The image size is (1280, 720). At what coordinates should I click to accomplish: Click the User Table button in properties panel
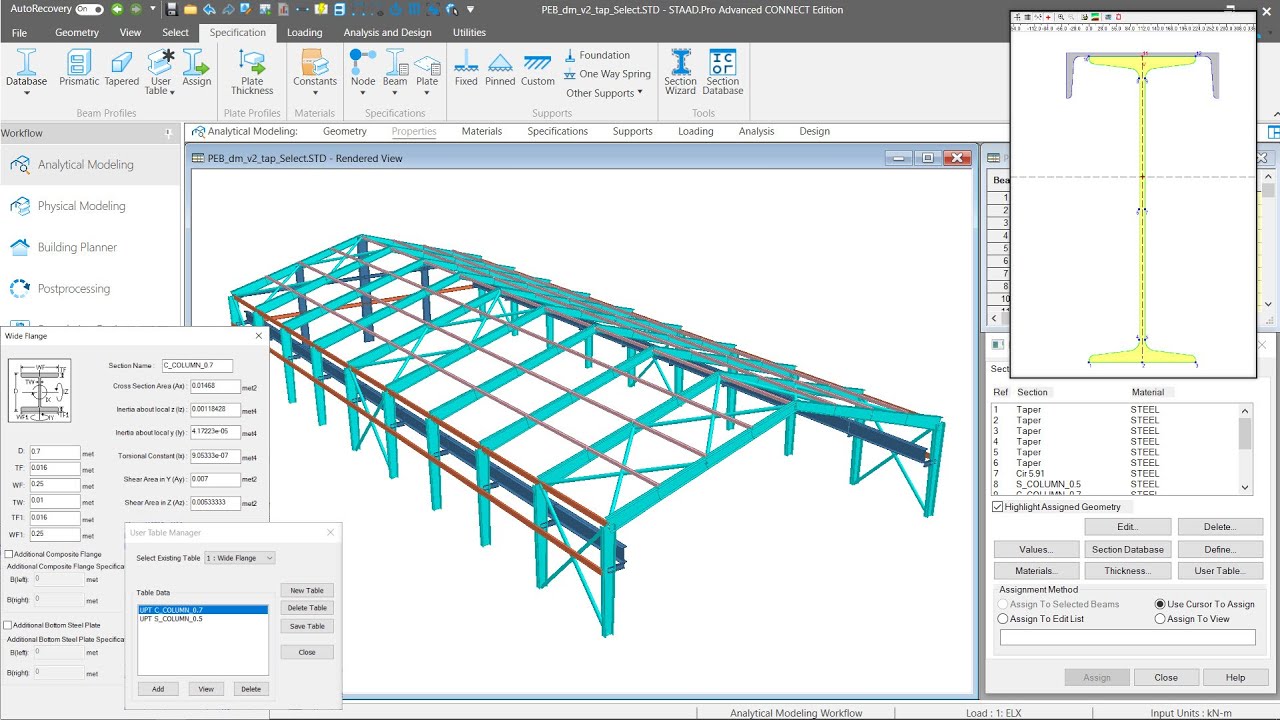1220,571
